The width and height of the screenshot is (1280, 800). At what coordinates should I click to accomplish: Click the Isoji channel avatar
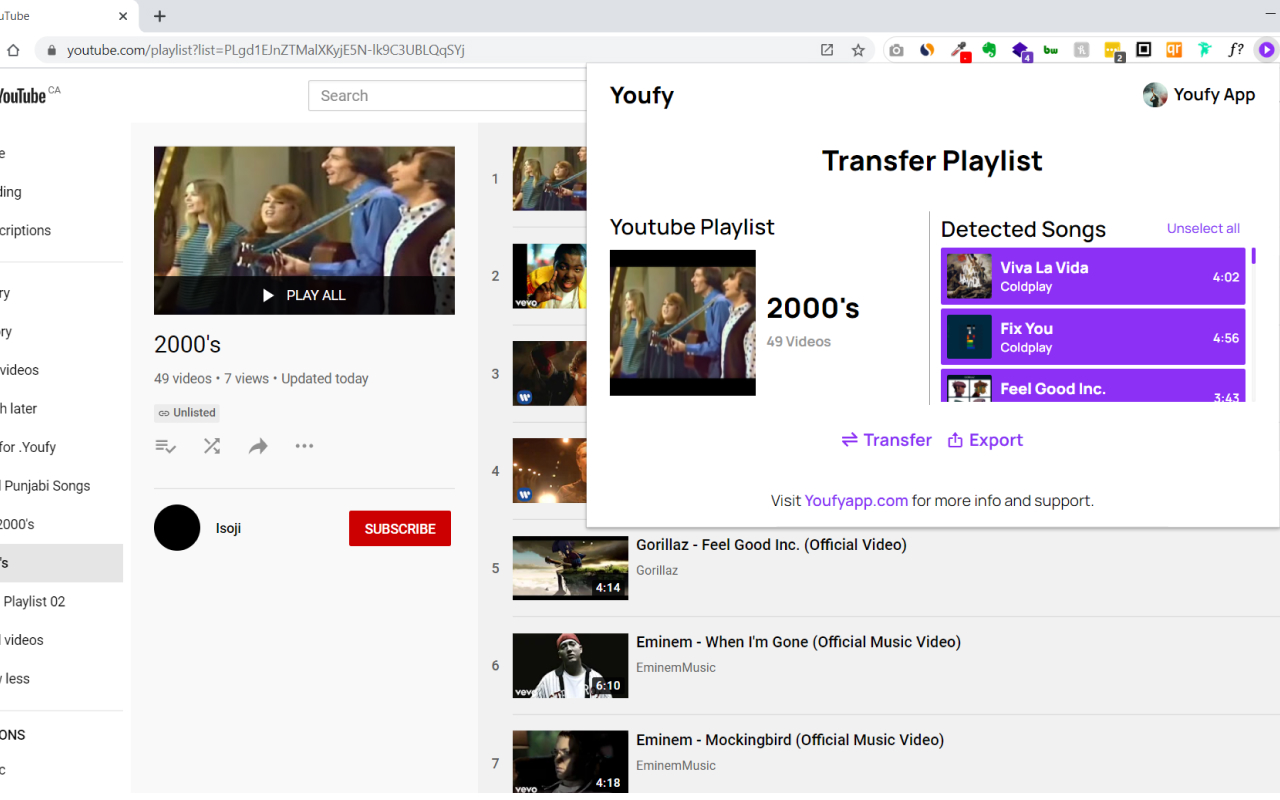pos(177,527)
